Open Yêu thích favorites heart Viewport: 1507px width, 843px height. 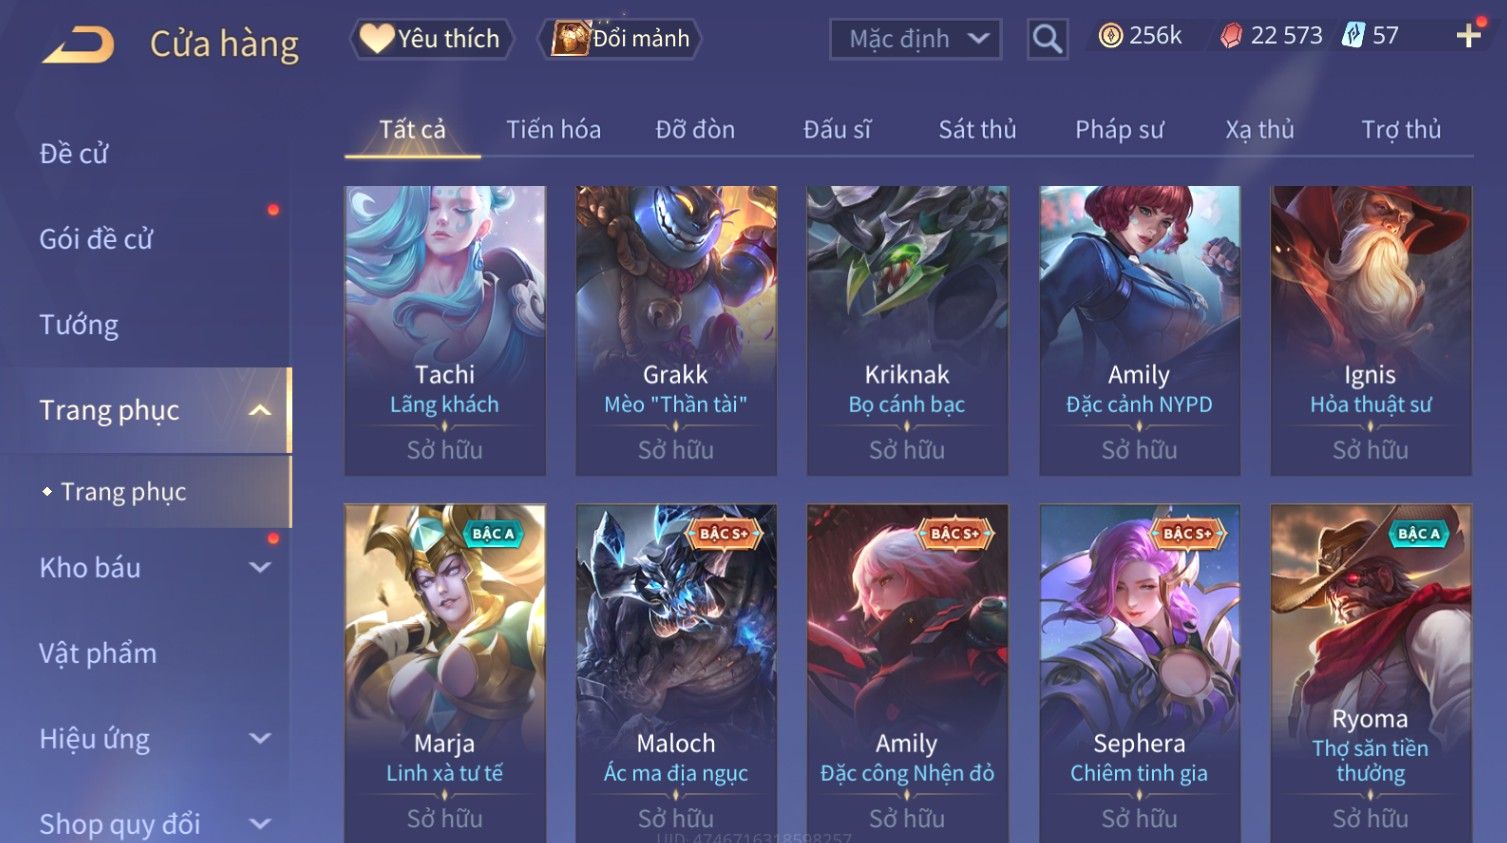431,39
